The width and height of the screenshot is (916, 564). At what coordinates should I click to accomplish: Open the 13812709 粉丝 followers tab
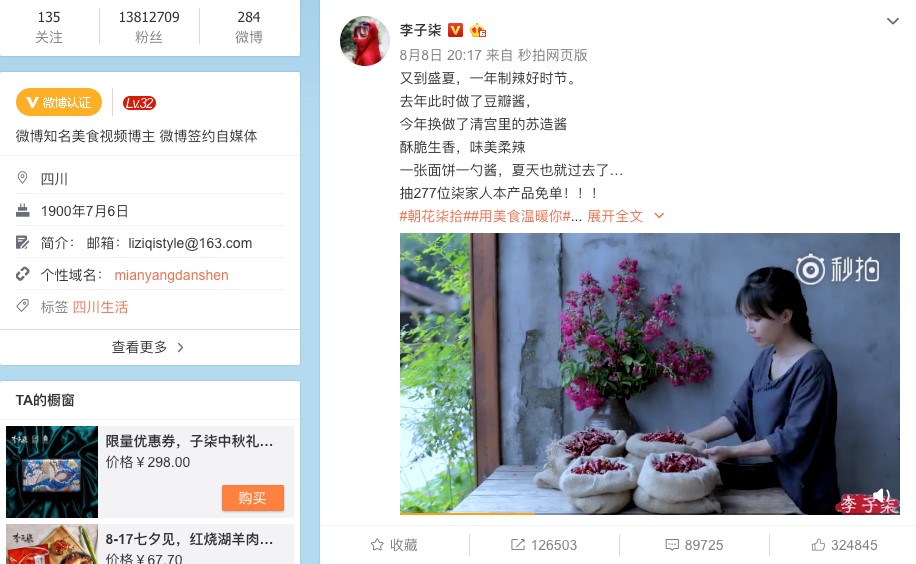[149, 27]
